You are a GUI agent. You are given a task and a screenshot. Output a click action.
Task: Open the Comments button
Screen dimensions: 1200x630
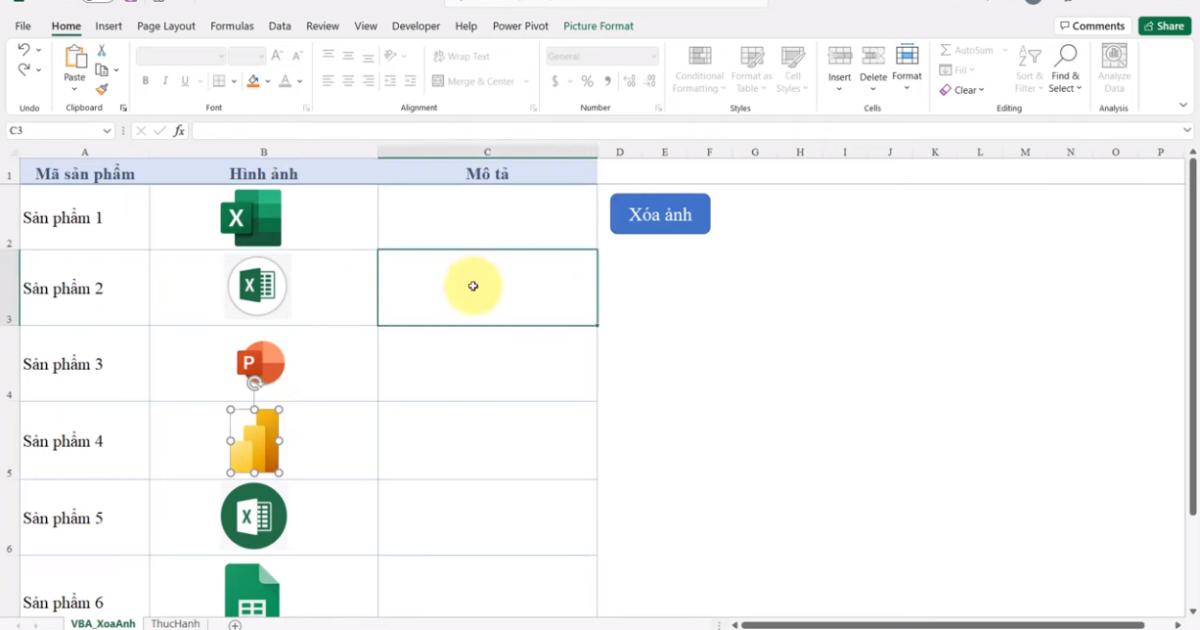(x=1092, y=26)
